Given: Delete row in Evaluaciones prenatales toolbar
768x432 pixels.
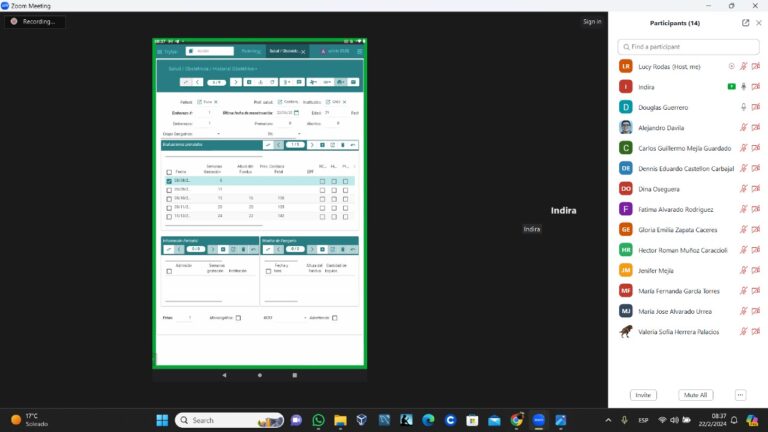Looking at the screenshot, I should tap(342, 145).
